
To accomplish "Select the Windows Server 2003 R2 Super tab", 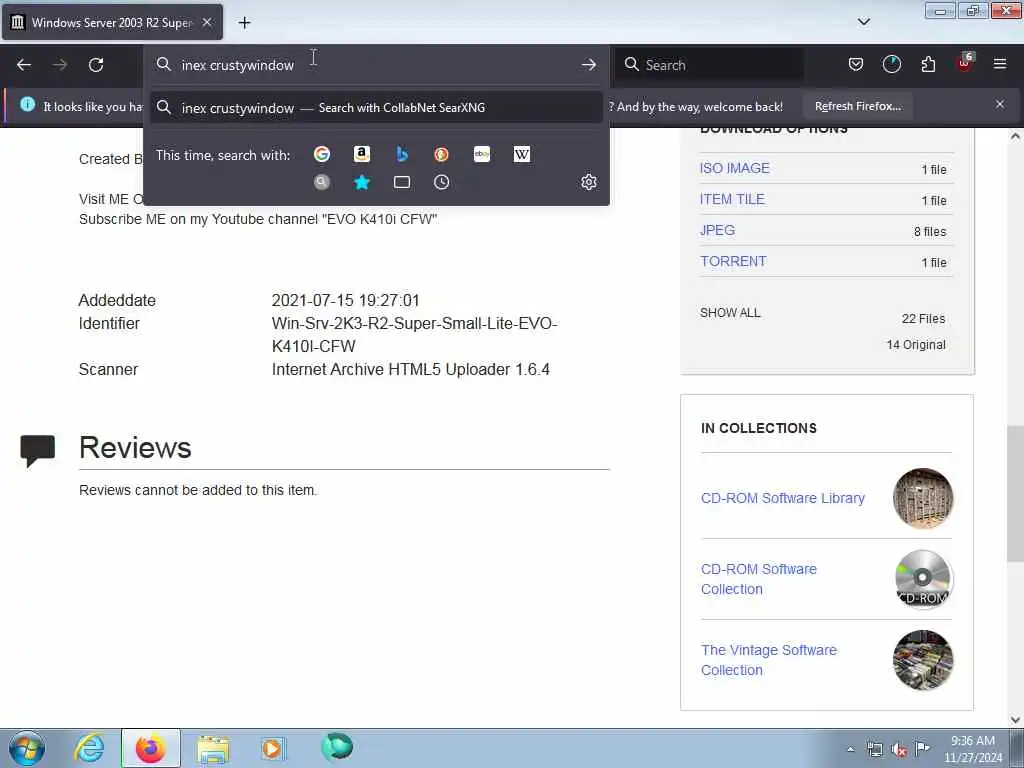I will (112, 22).
